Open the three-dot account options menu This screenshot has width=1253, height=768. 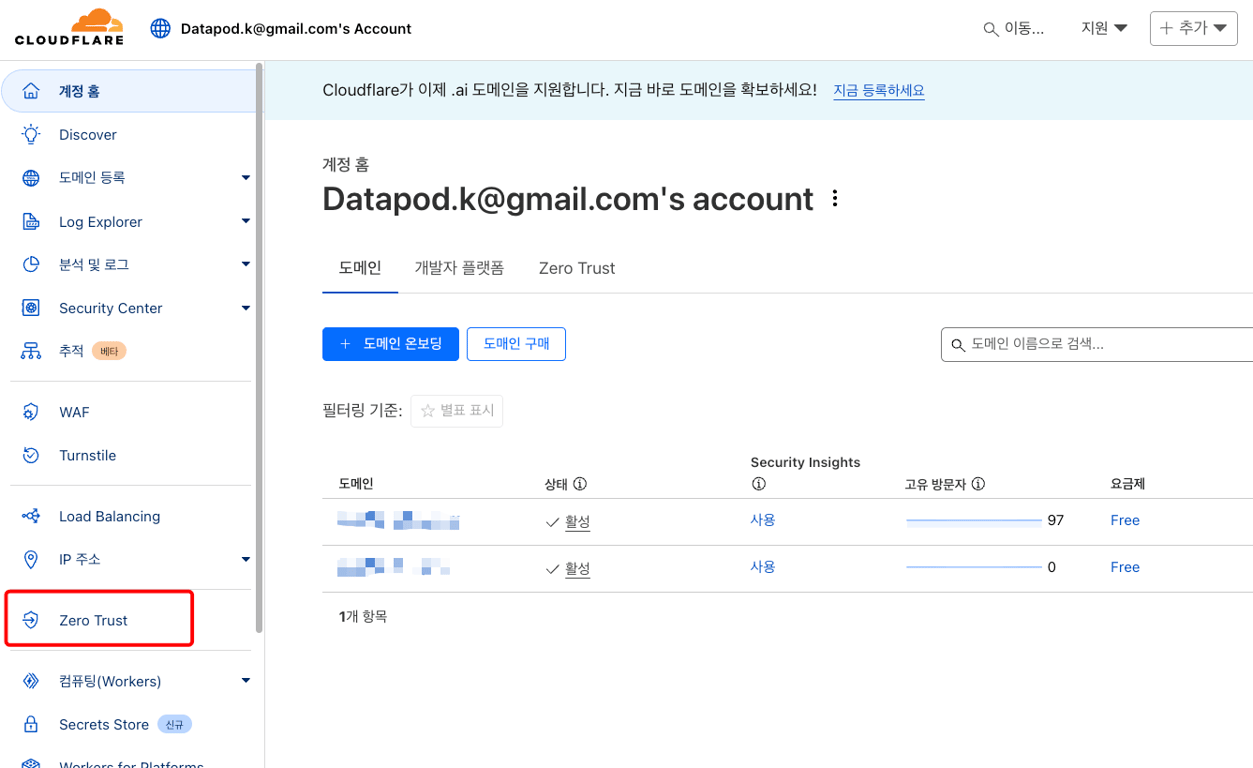click(x=835, y=198)
